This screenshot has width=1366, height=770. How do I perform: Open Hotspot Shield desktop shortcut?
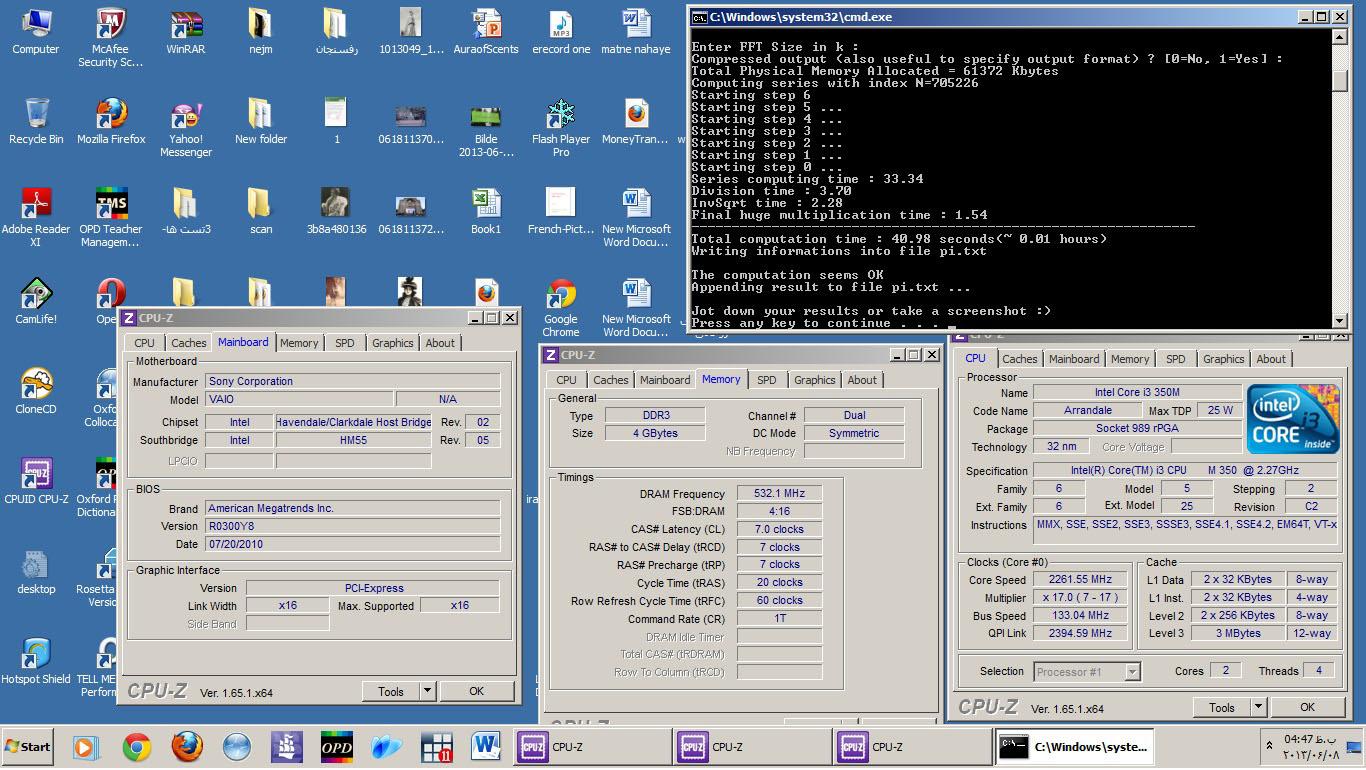click(x=36, y=662)
